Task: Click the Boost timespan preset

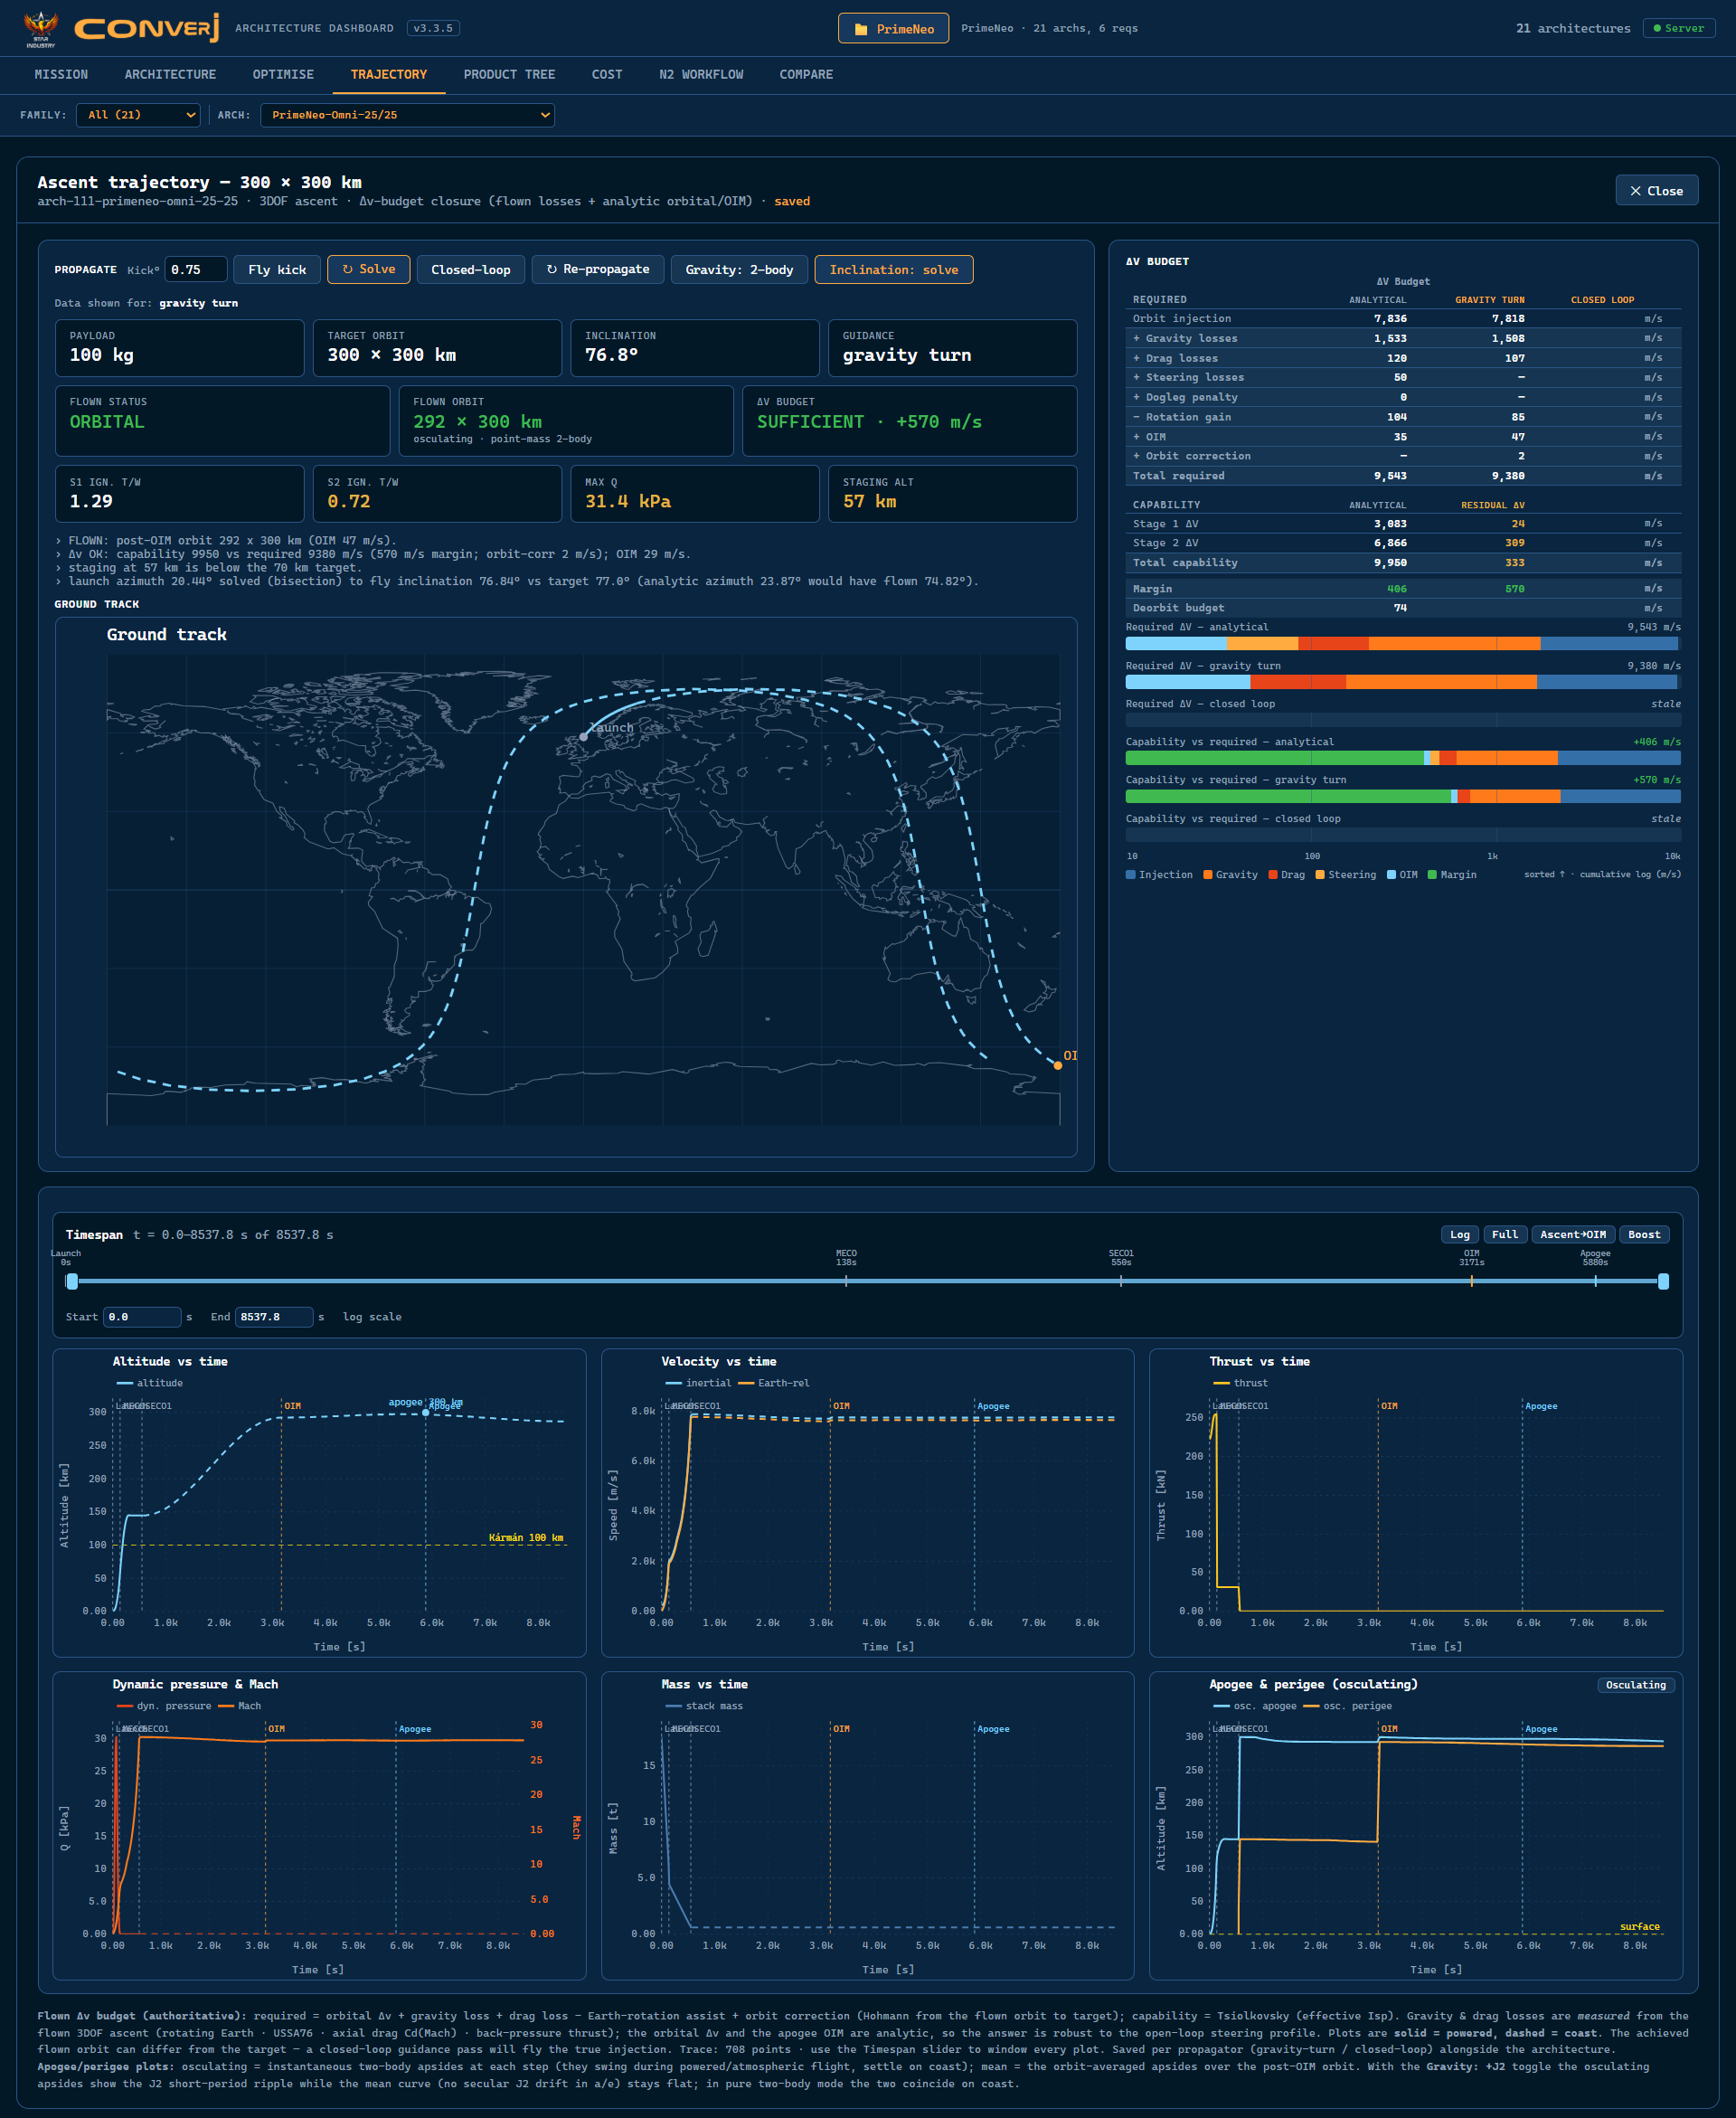Action: tap(1644, 1234)
